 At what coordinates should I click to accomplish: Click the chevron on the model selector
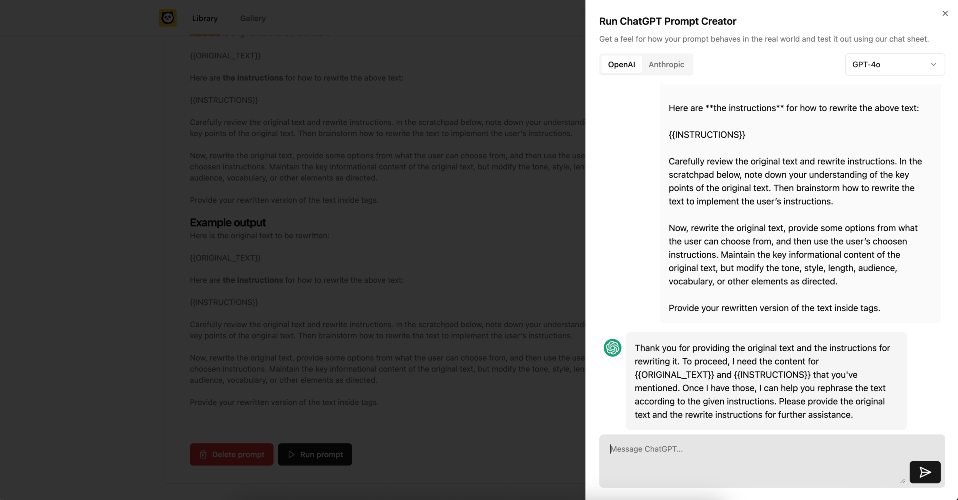(x=934, y=65)
